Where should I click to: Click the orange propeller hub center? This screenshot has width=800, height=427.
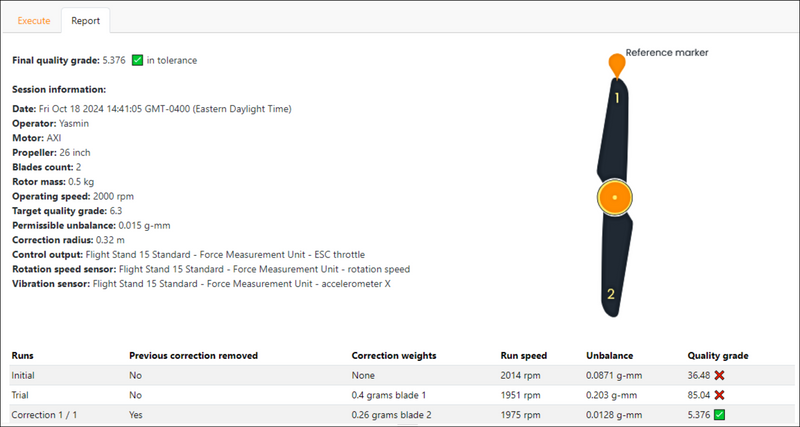point(615,199)
